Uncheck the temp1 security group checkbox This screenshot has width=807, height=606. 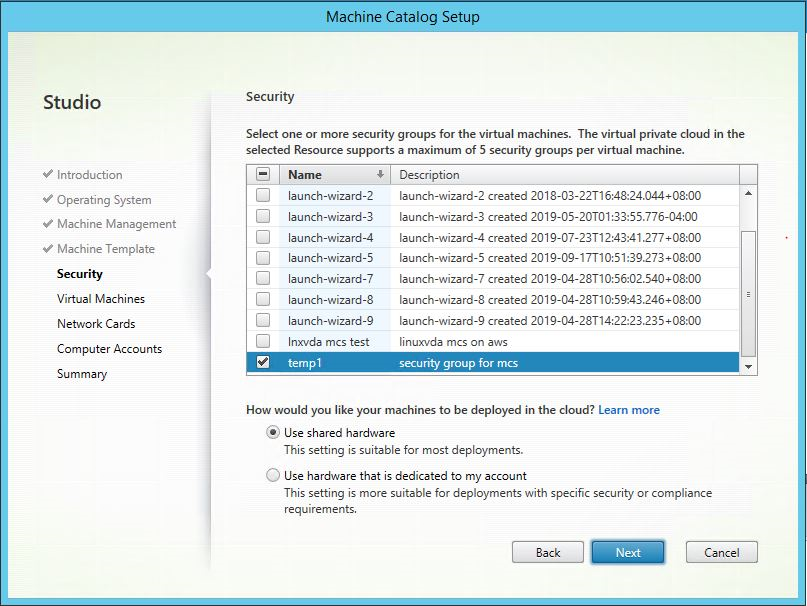point(263,363)
